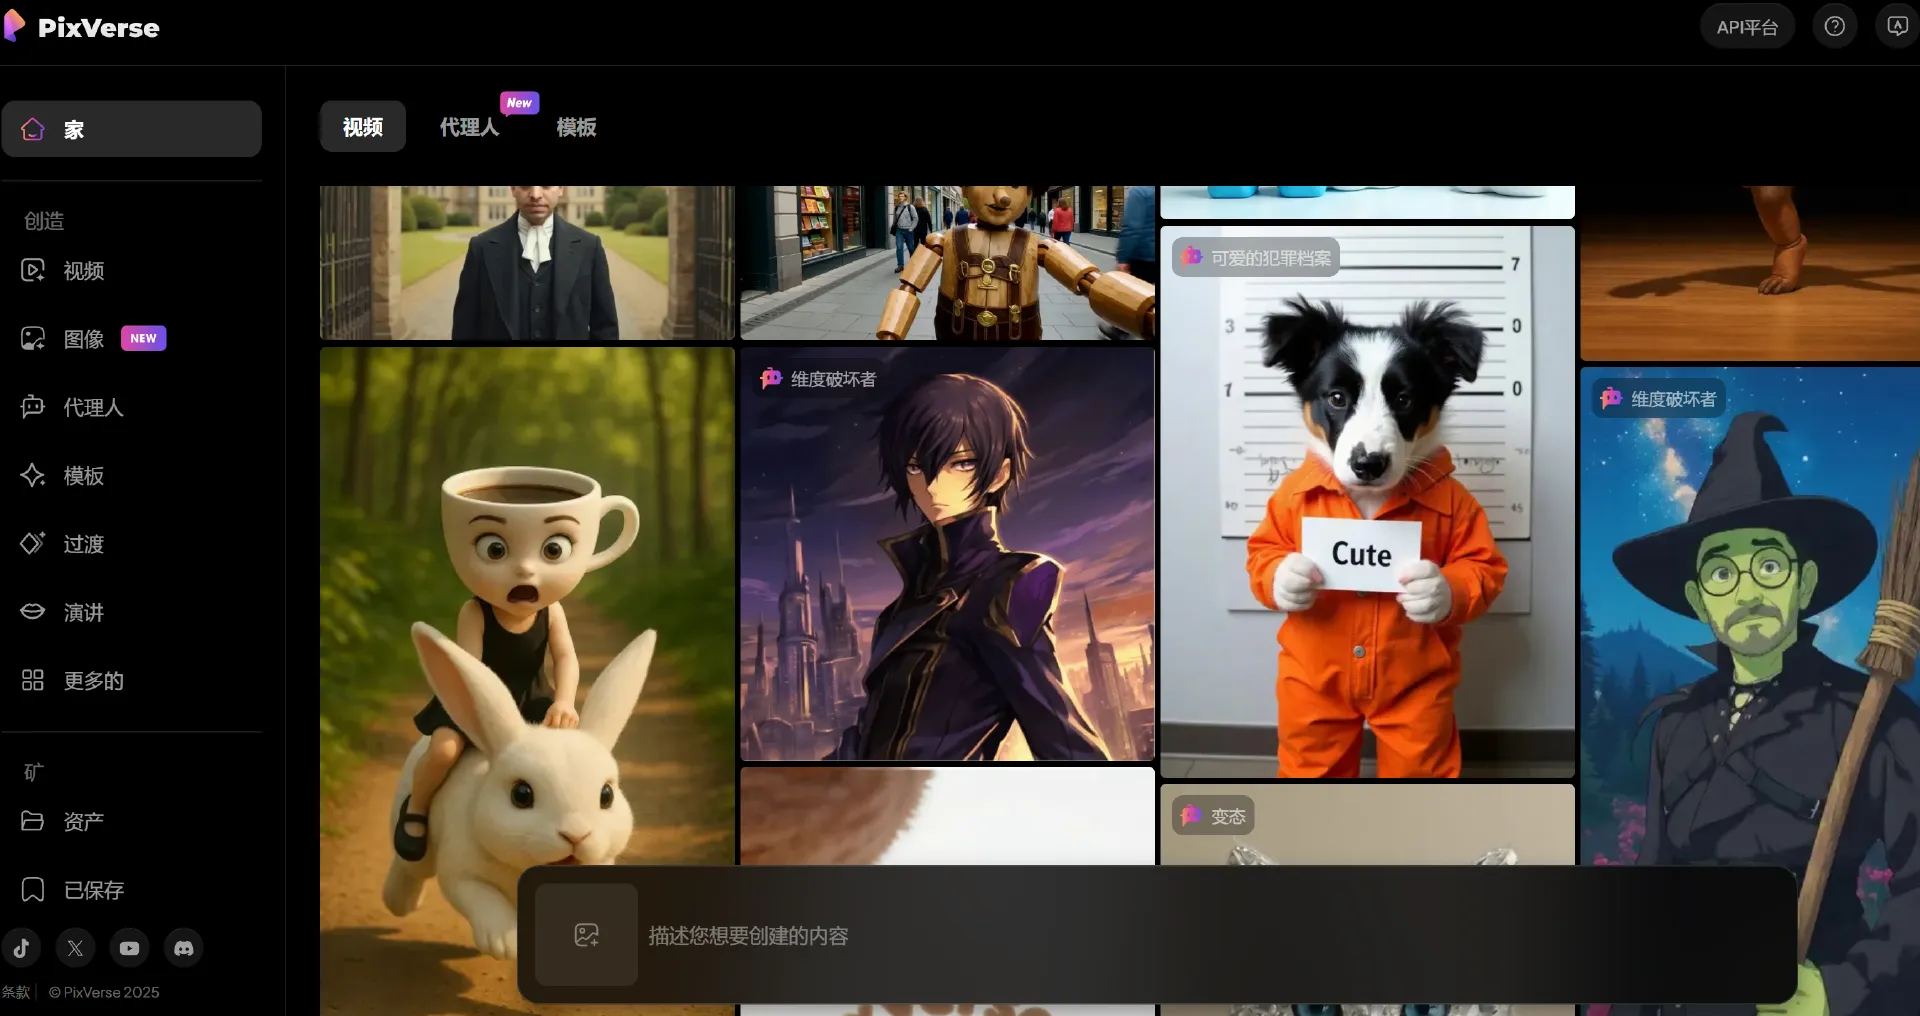
Task: Click the image upload icon in prompt bar
Action: click(586, 935)
